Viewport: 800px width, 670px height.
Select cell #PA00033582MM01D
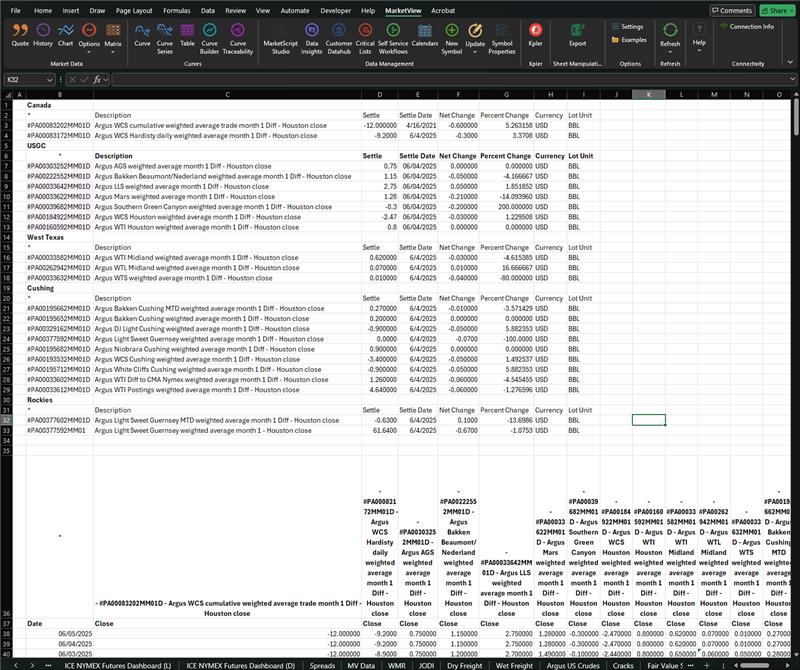coord(59,258)
